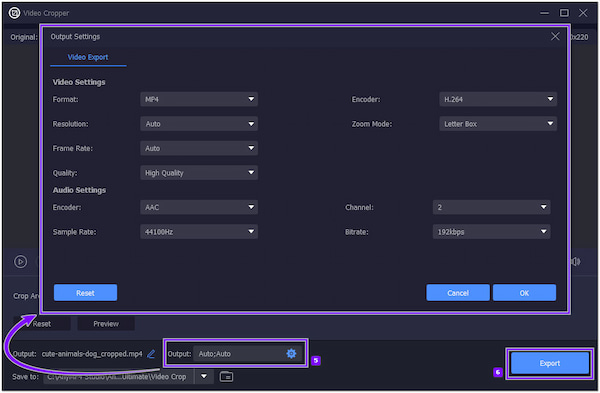Screen dimensions: 600x393
Task: Expand the Channel dropdown showing 2
Action: [491, 207]
